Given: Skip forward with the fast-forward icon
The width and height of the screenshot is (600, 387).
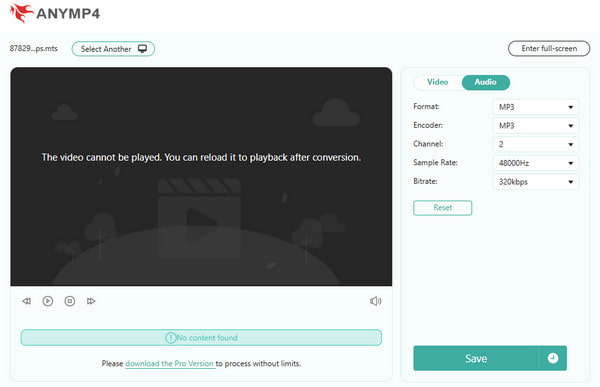Looking at the screenshot, I should 91,301.
